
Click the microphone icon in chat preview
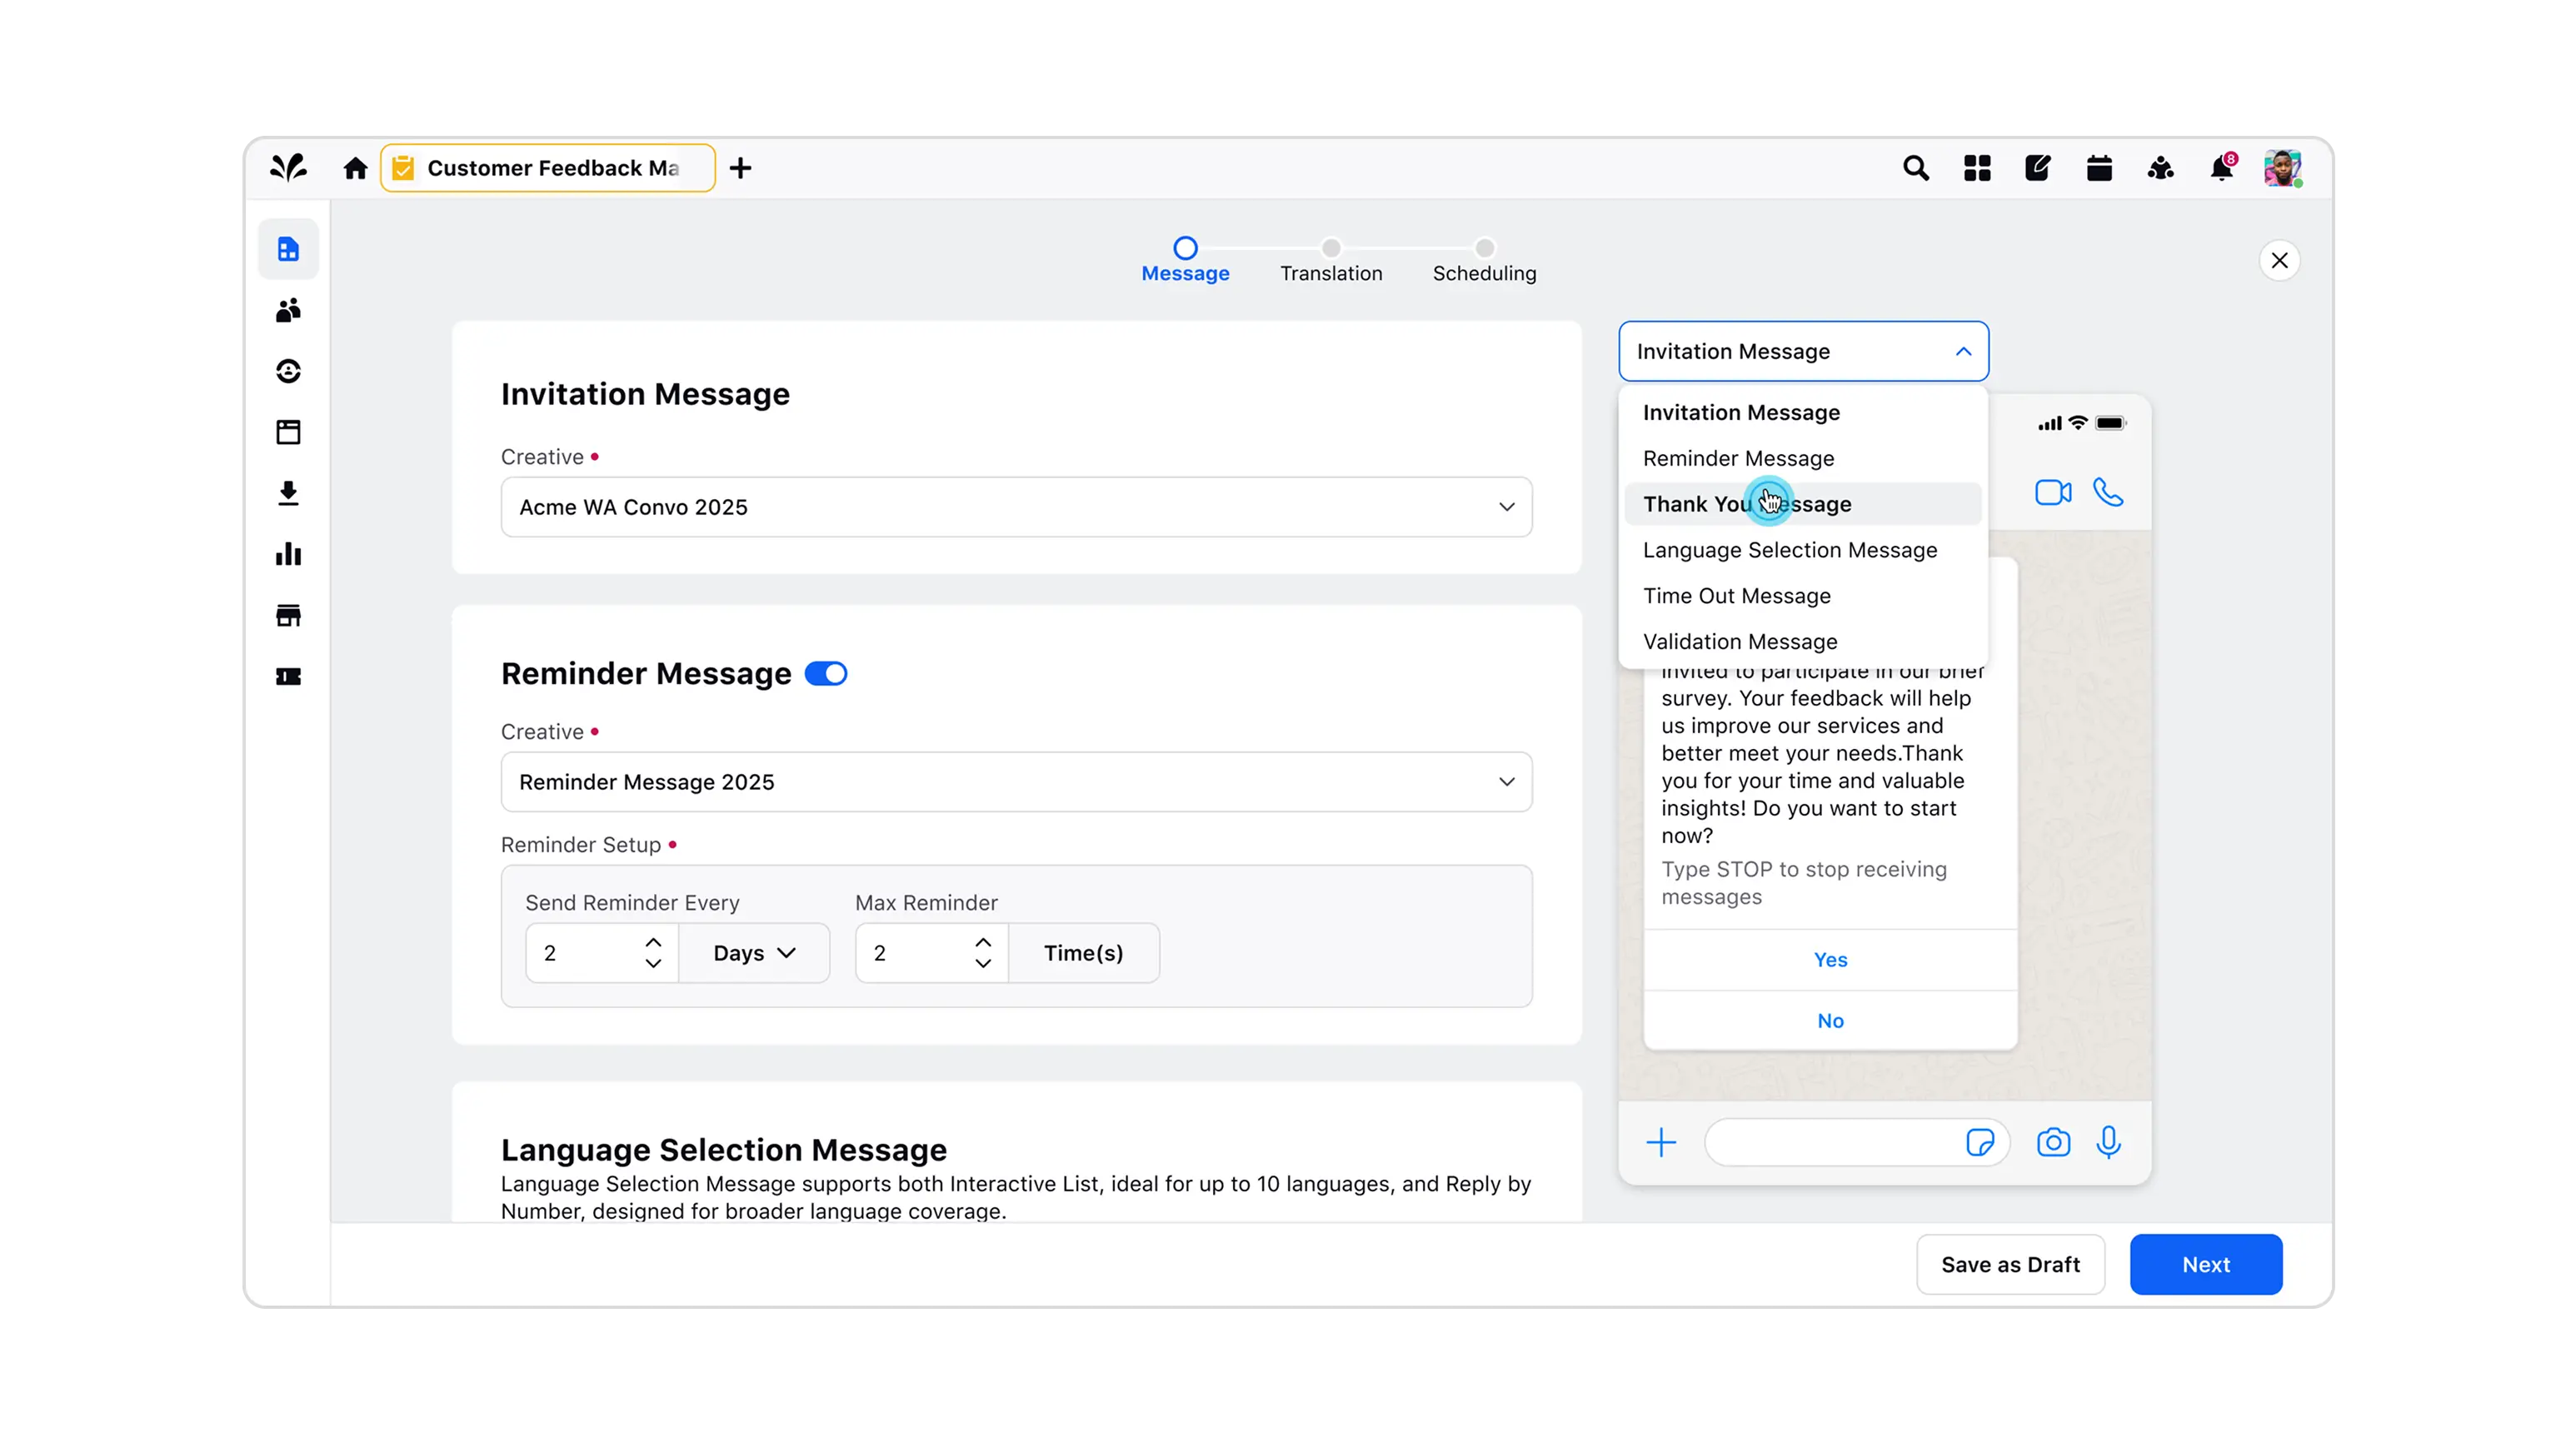click(2108, 1142)
